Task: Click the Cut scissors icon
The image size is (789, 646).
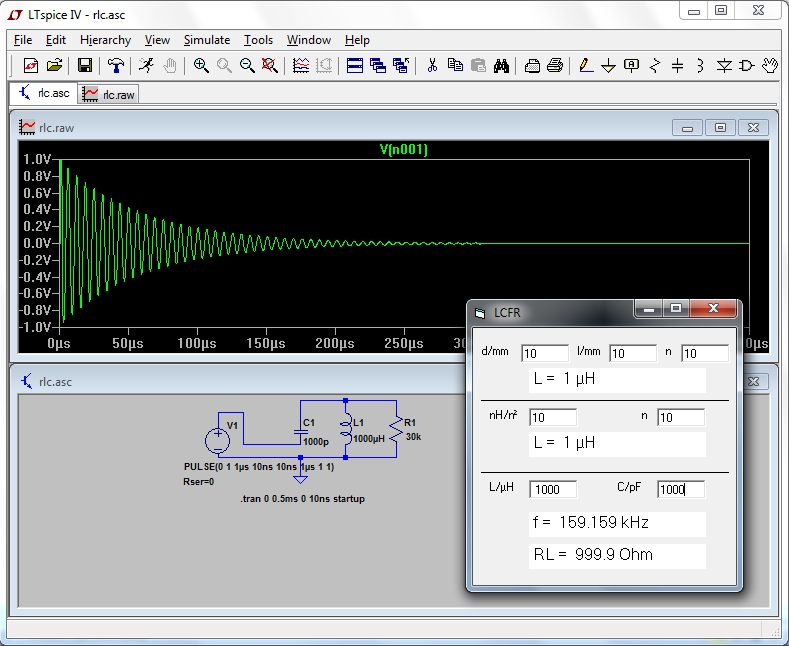Action: pos(432,66)
